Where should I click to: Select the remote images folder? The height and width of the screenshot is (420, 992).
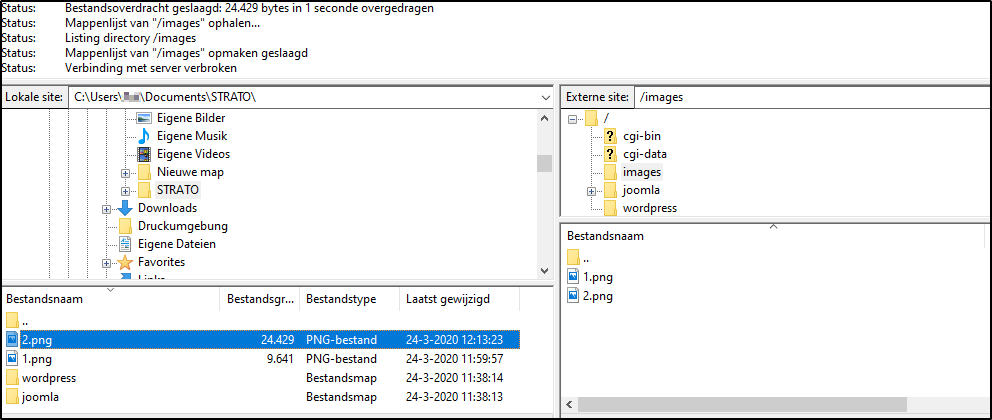click(641, 172)
